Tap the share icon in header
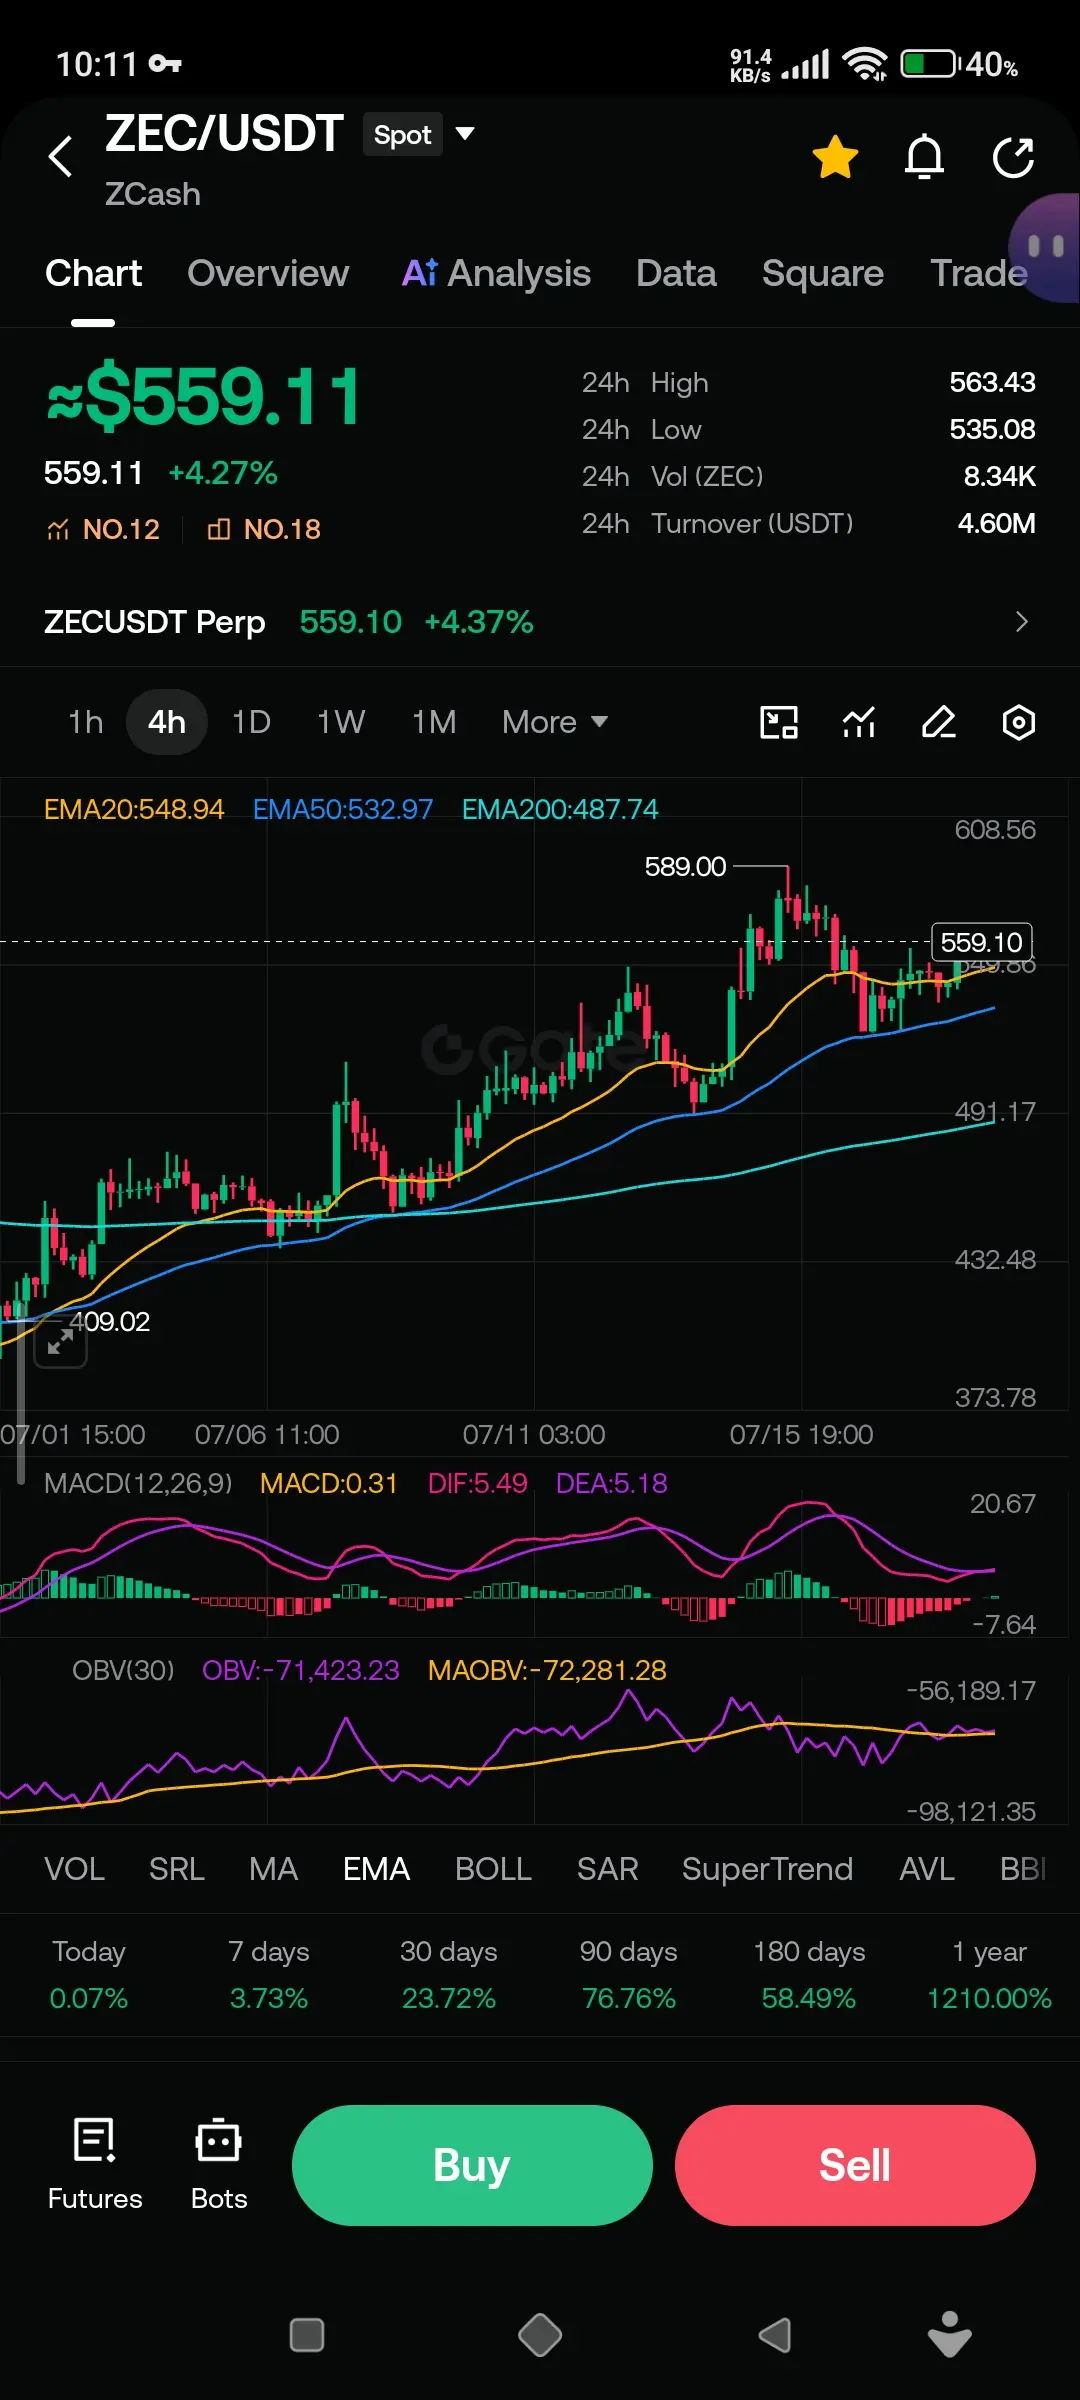Screen dimensions: 1080x2400 pyautogui.click(x=1013, y=157)
